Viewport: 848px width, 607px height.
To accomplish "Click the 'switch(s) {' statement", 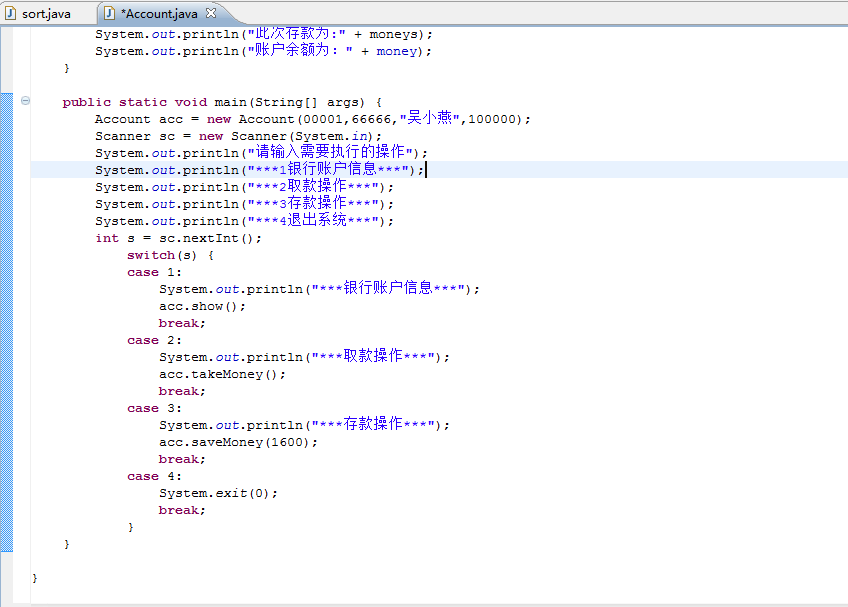I will point(170,255).
